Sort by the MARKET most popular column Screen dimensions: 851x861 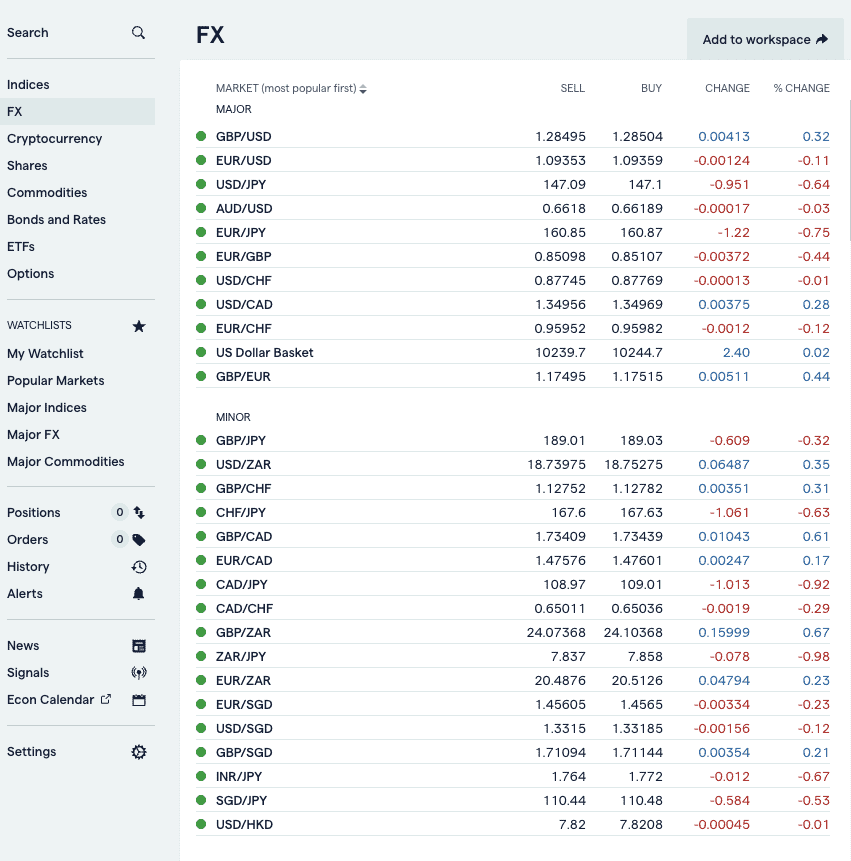291,88
